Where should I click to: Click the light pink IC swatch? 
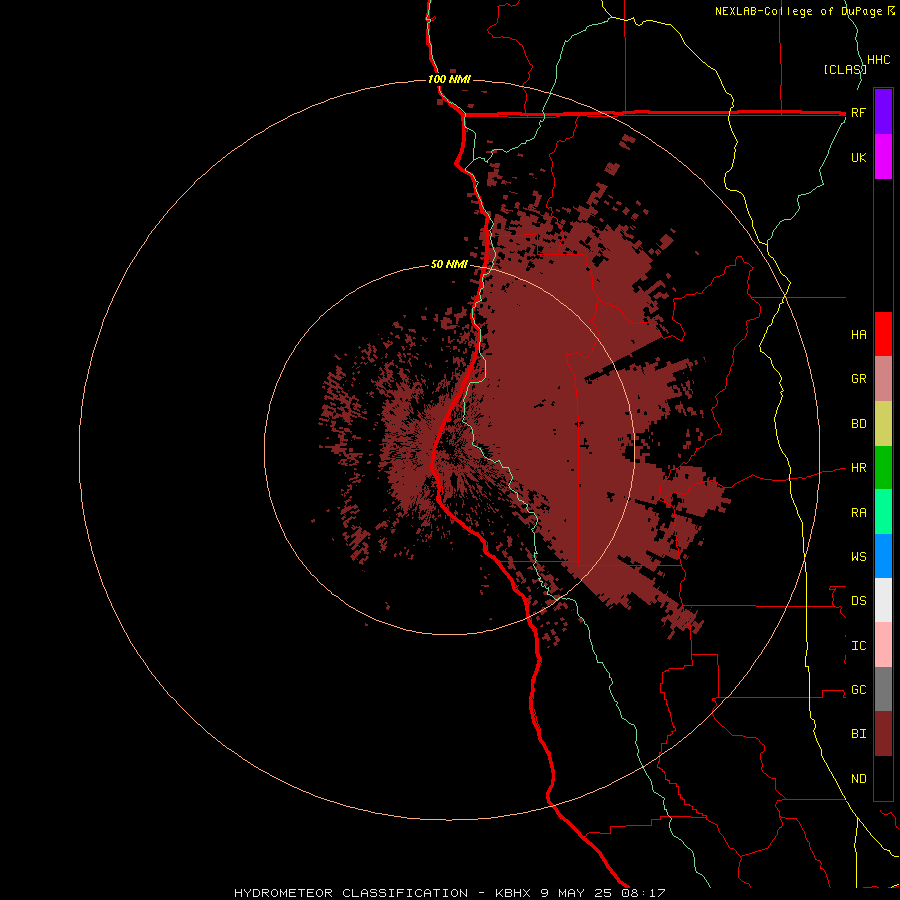883,645
